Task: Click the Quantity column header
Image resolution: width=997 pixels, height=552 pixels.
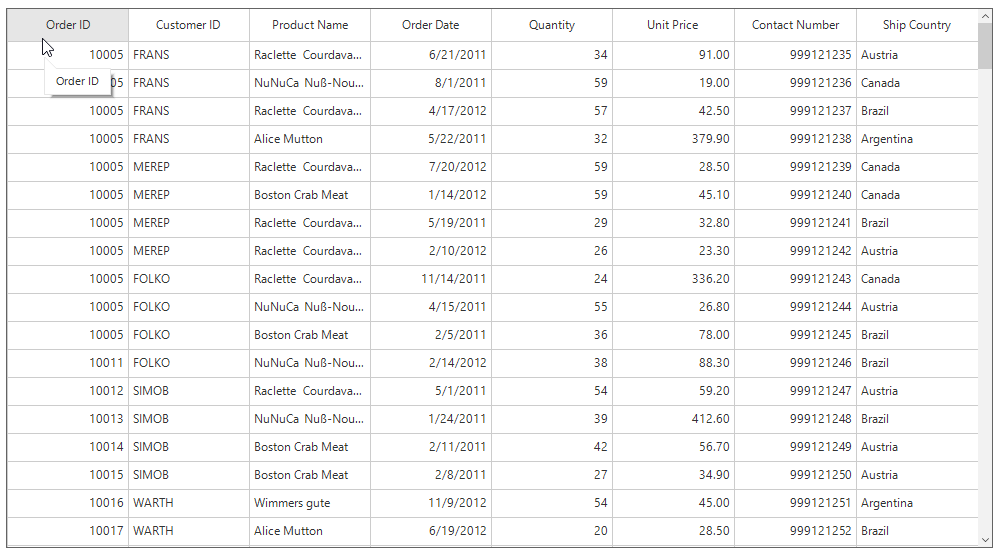Action: coord(552,25)
